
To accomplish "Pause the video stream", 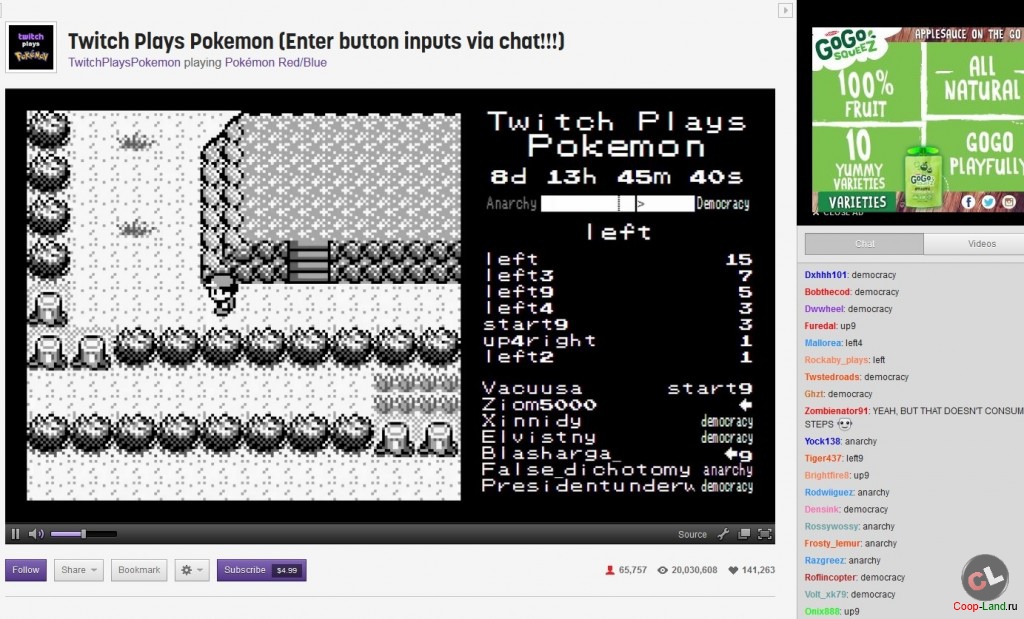I will (16, 534).
